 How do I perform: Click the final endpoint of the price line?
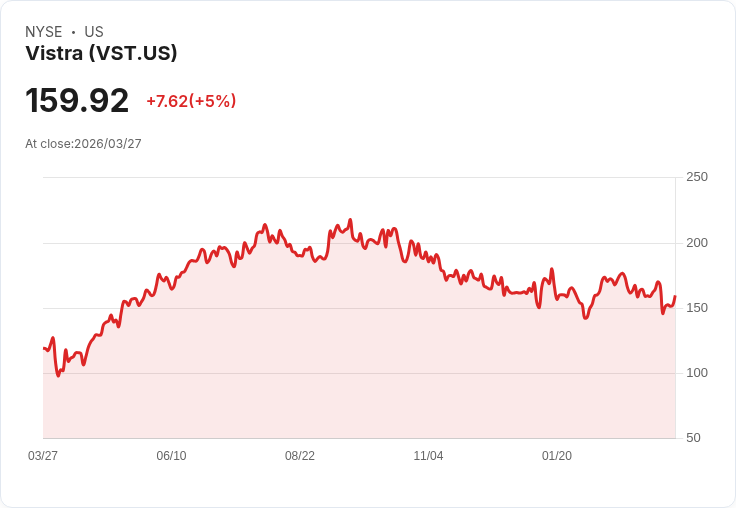(675, 296)
